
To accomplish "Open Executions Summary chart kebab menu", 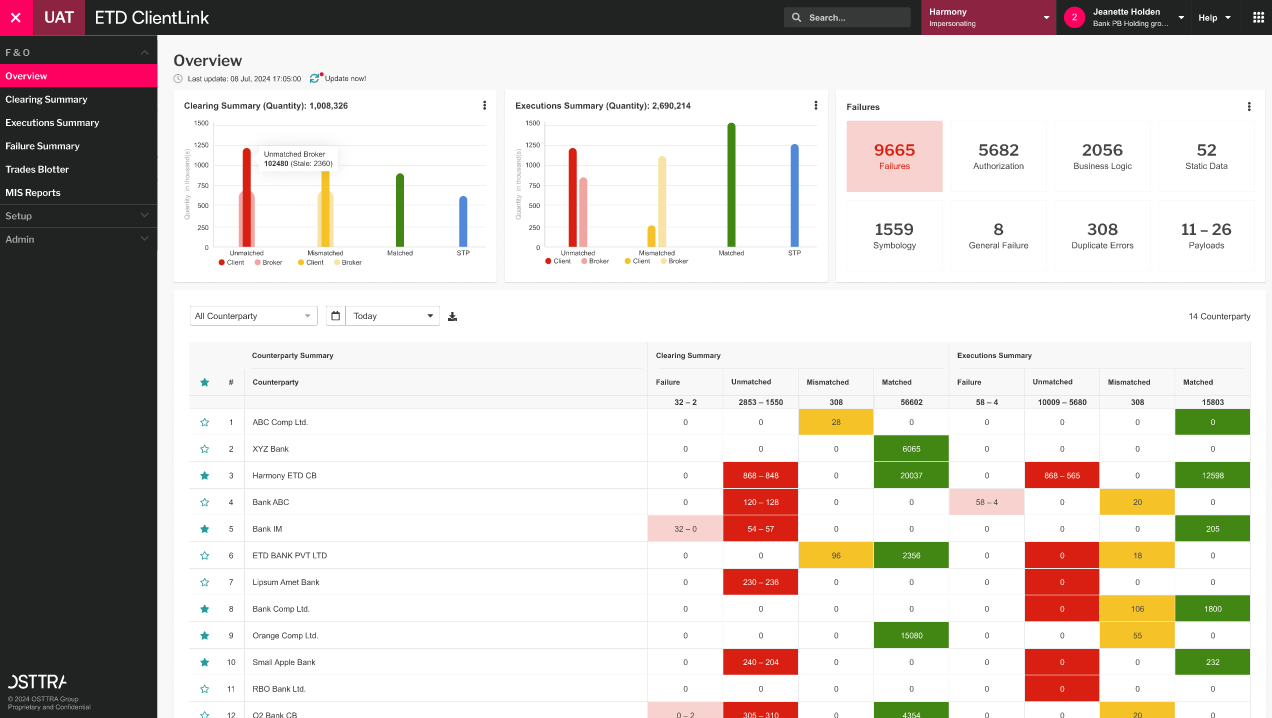I will pos(816,105).
